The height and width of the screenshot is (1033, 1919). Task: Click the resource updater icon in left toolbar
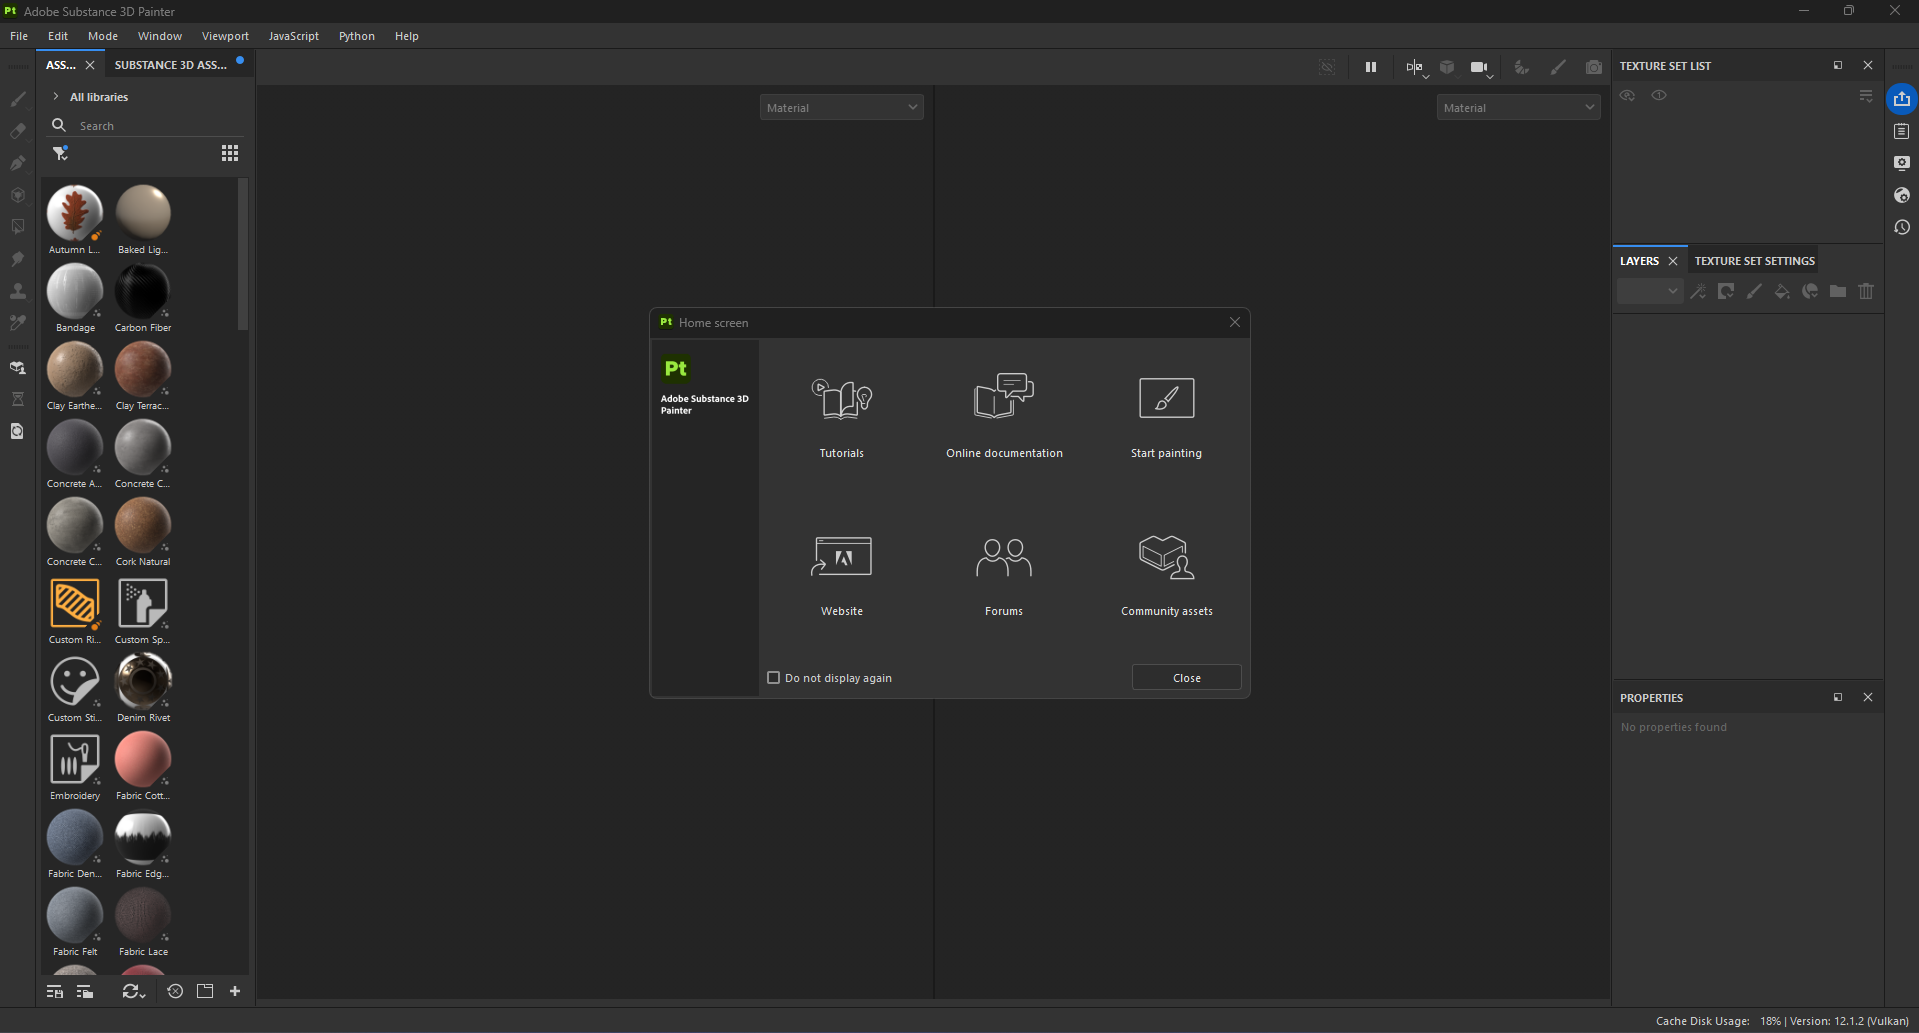(x=18, y=431)
